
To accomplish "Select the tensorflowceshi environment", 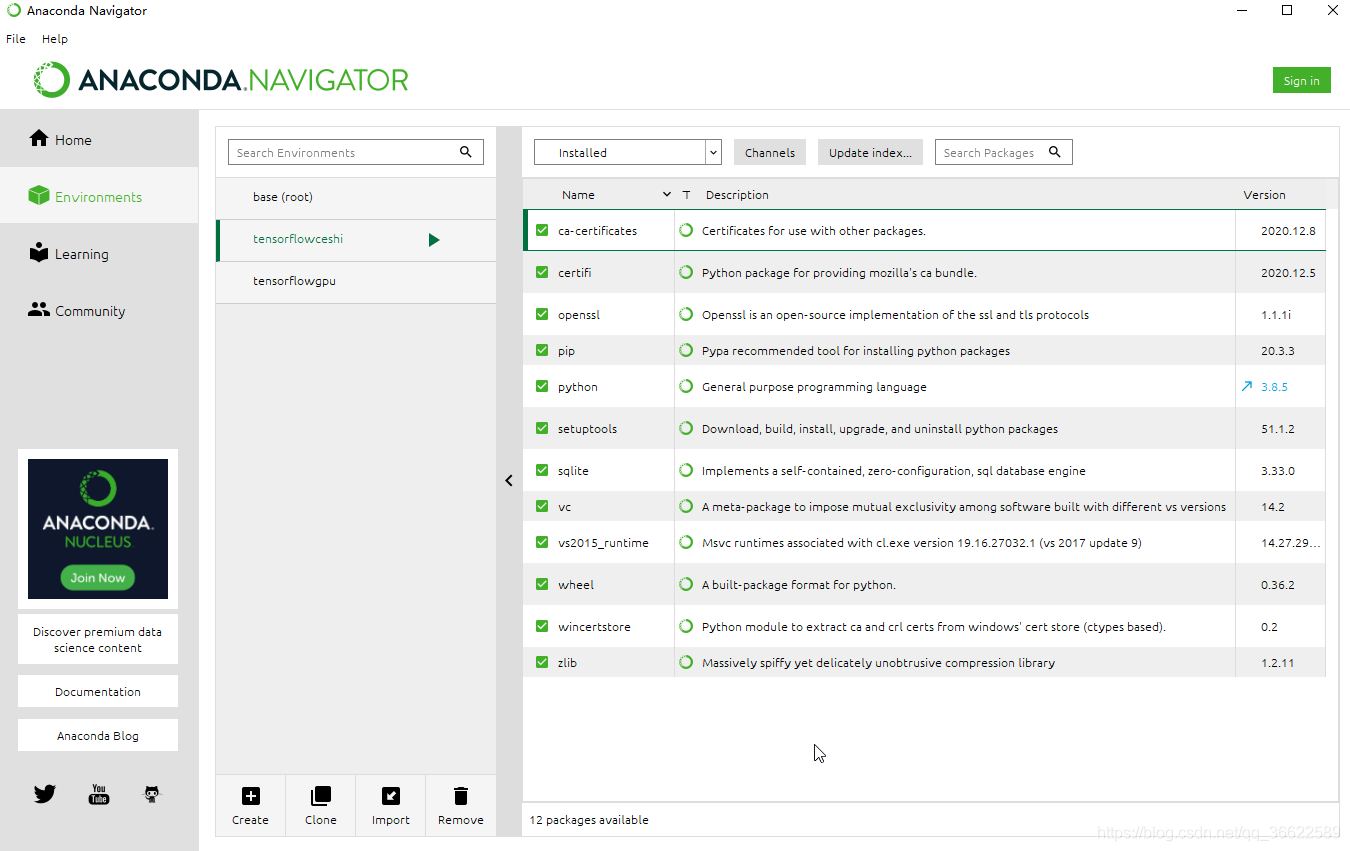I will (x=356, y=239).
